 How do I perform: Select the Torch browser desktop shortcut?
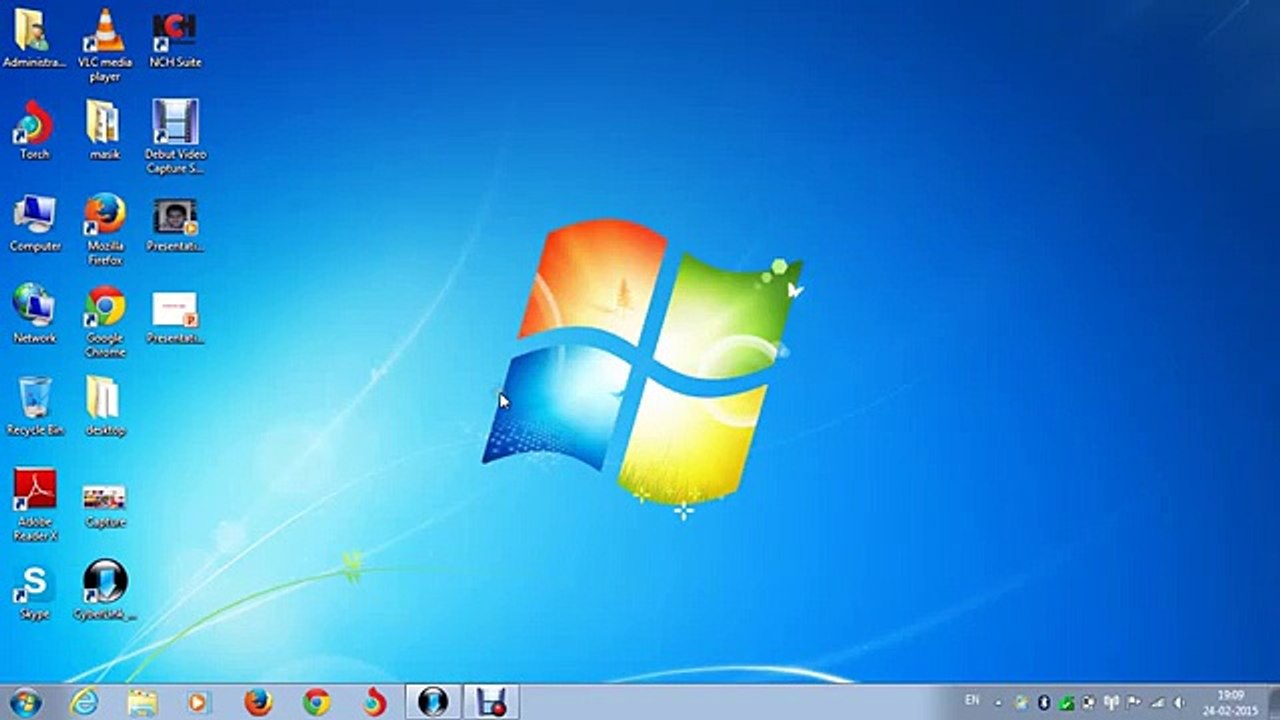34,130
